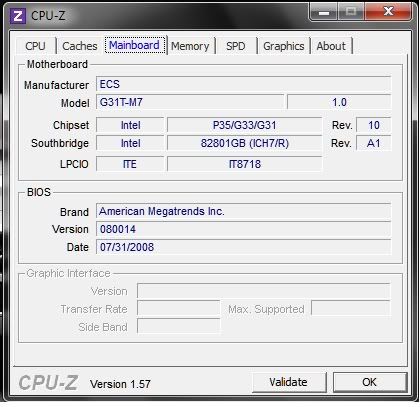Select the BIOS Version 080014 field

tap(243, 229)
